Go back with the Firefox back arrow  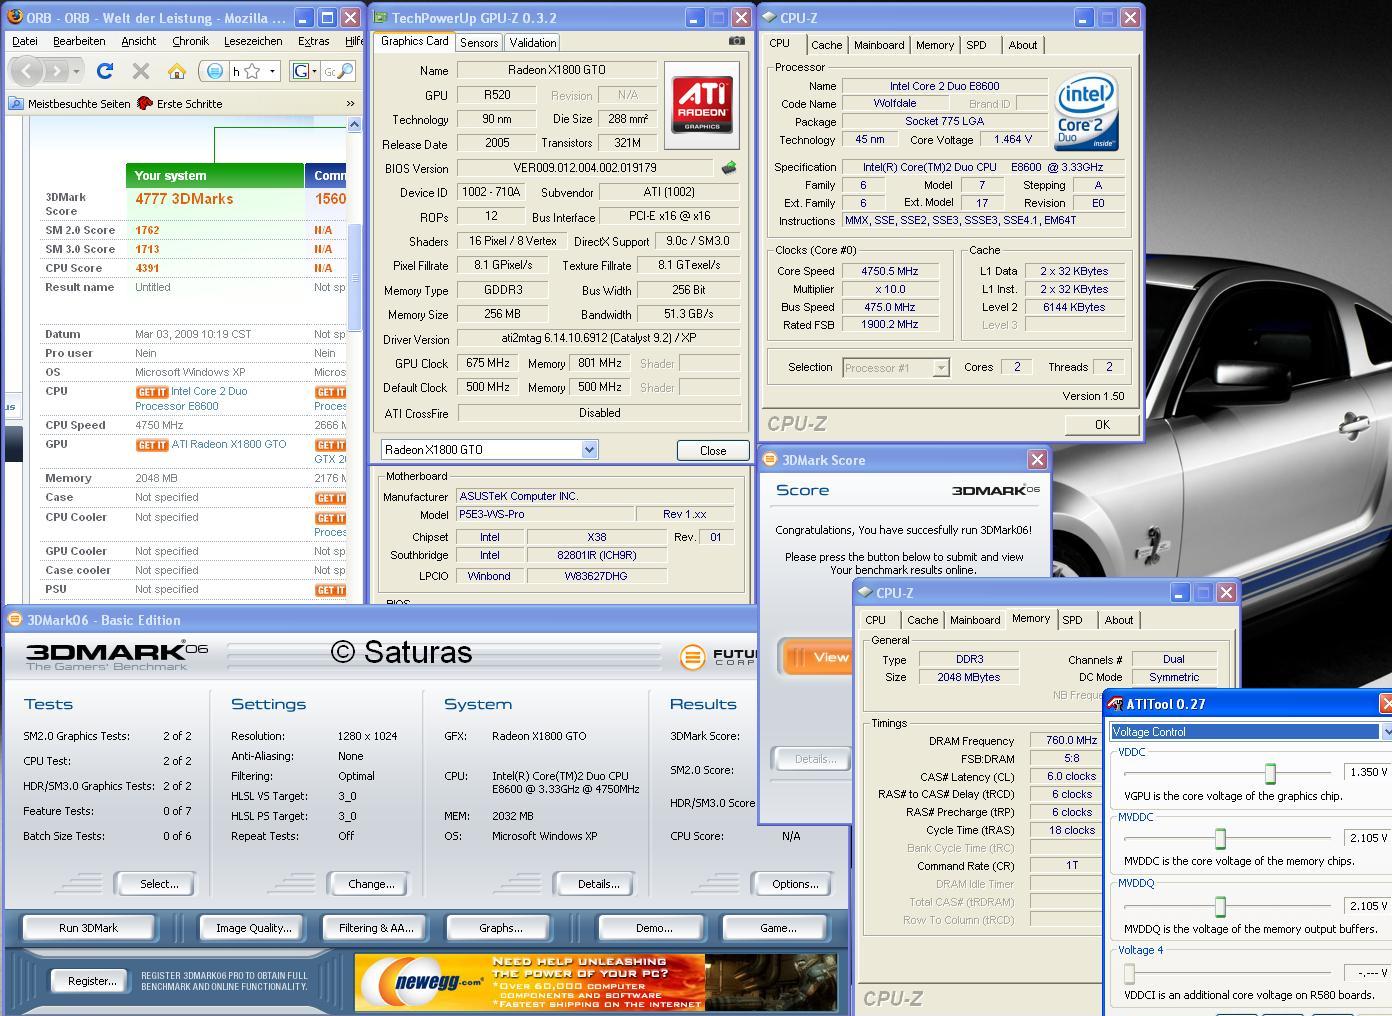(x=27, y=71)
